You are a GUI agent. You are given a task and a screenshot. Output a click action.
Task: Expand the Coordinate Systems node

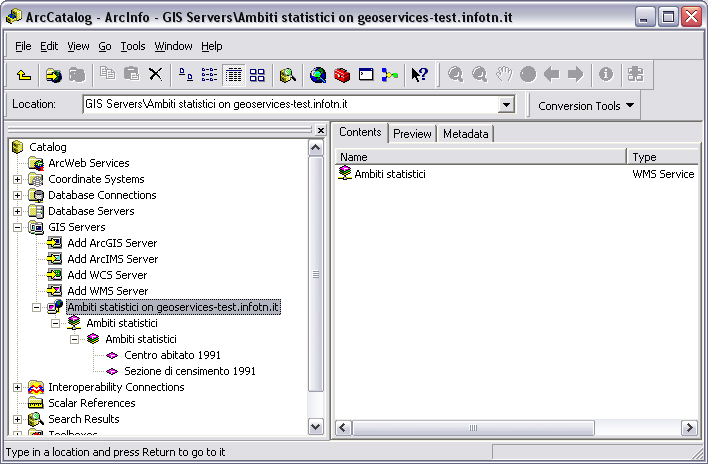coord(17,179)
